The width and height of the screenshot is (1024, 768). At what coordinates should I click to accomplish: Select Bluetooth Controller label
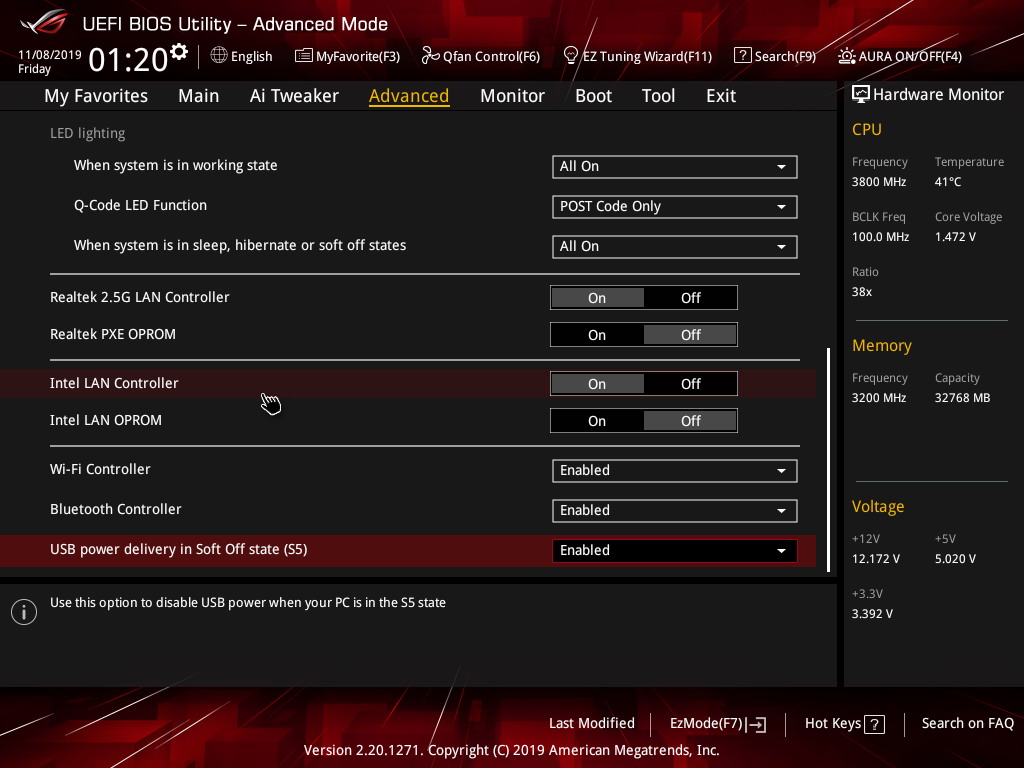[116, 509]
